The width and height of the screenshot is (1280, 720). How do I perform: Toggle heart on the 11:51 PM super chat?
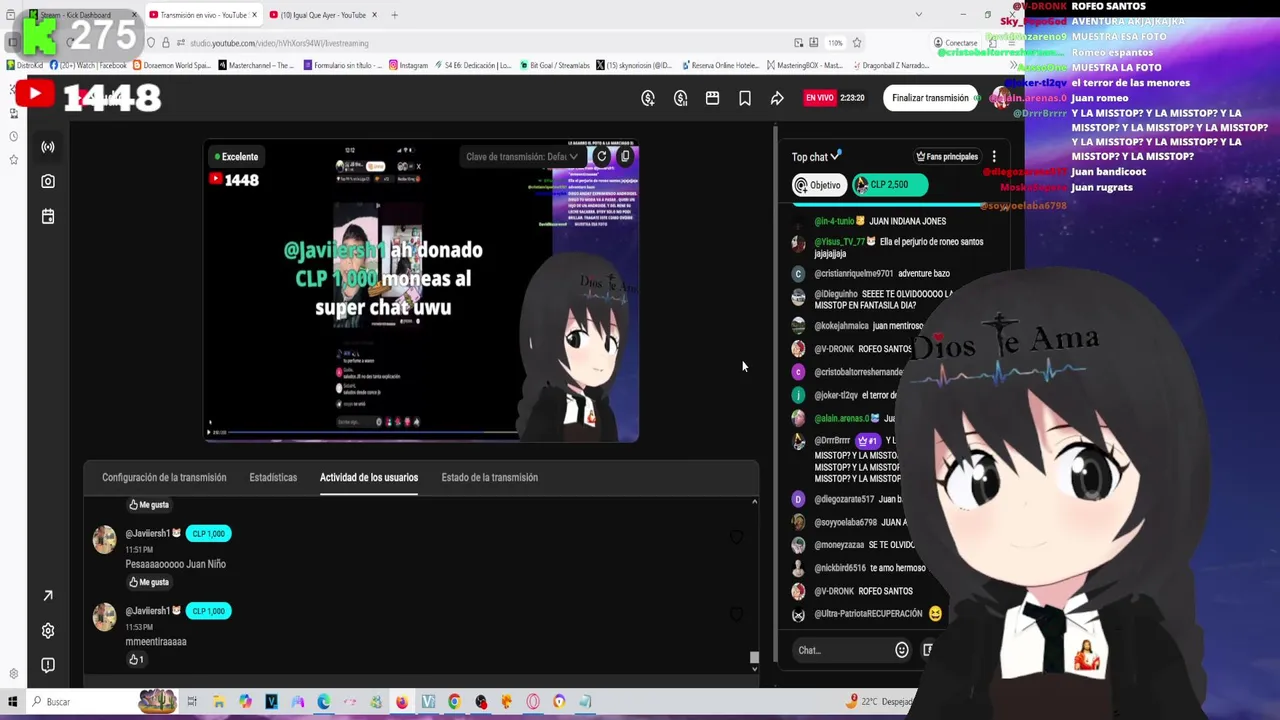[736, 537]
